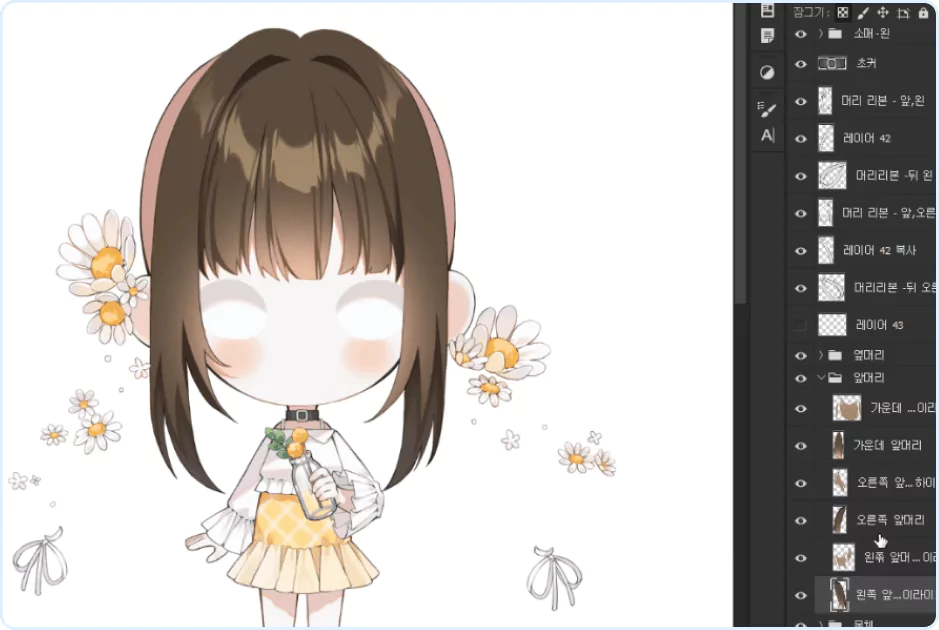Select thumbnail of 머리리본 -뒤 왼 layer
The width and height of the screenshot is (939, 630).
832,175
